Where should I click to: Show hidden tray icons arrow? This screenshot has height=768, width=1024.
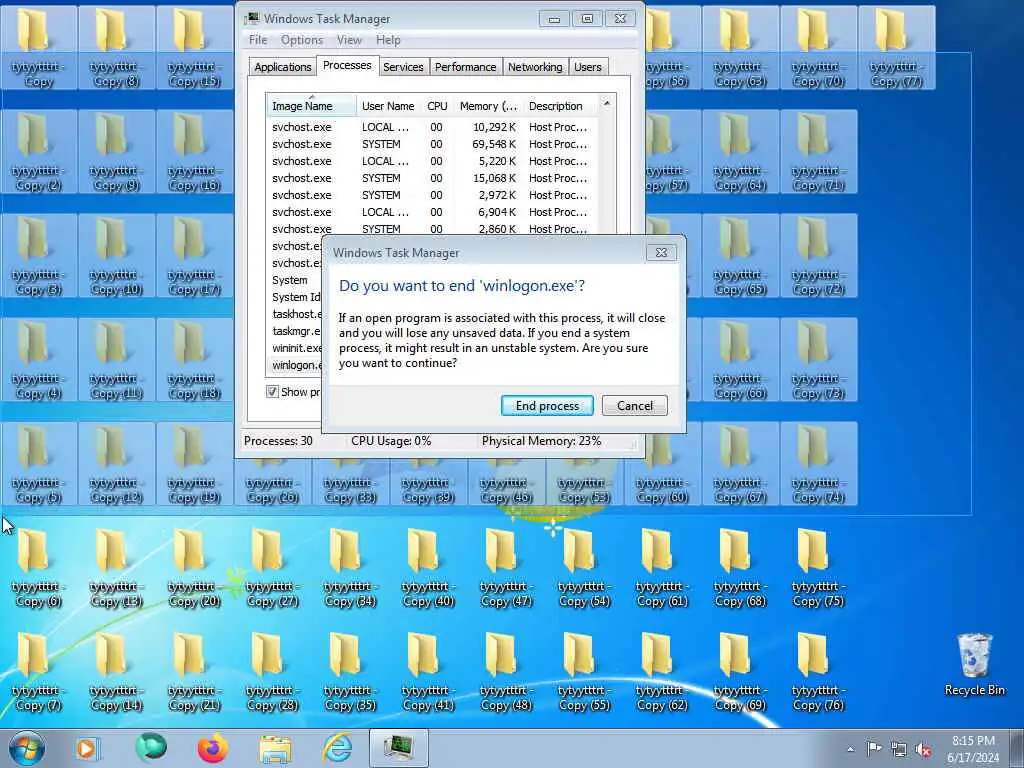850,750
